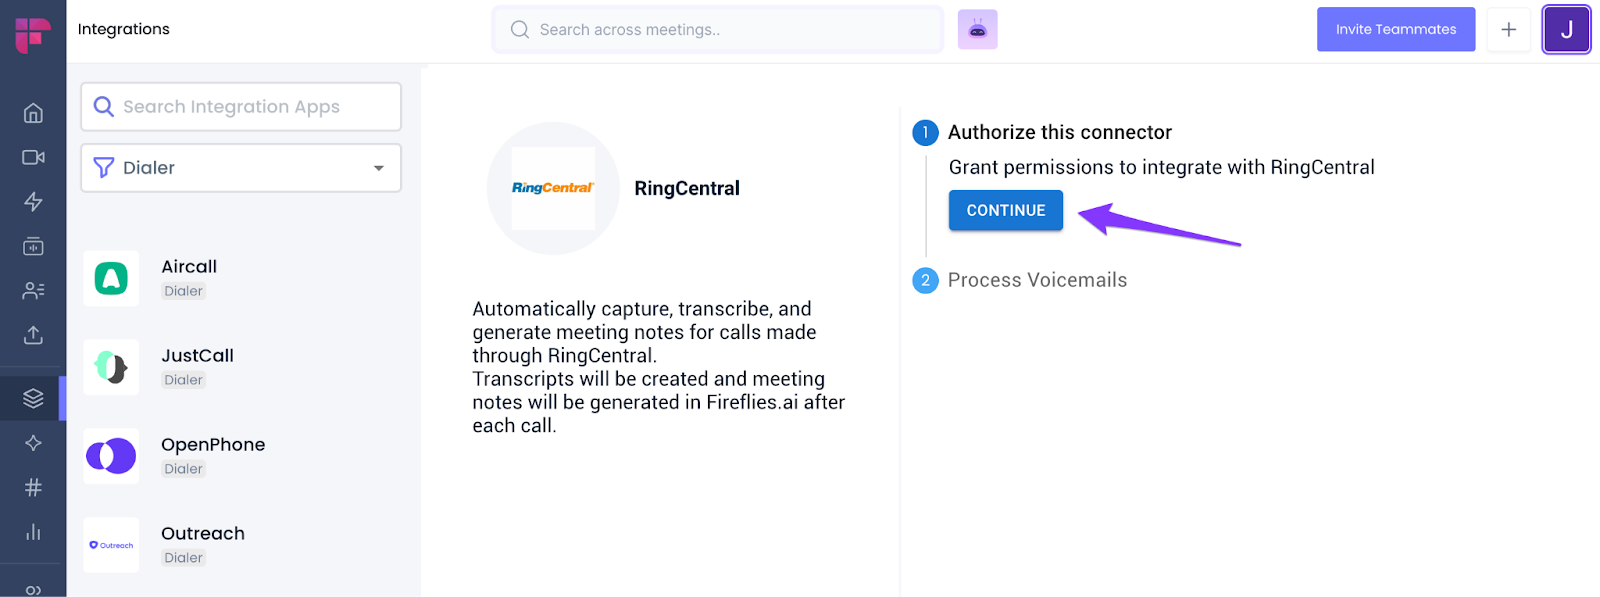Select the Meetings video icon in sidebar
Screen dimensions: 1600x597
(33, 157)
